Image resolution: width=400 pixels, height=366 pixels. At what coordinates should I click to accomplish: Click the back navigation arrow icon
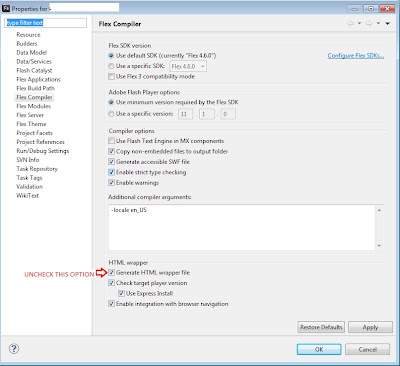pos(350,23)
